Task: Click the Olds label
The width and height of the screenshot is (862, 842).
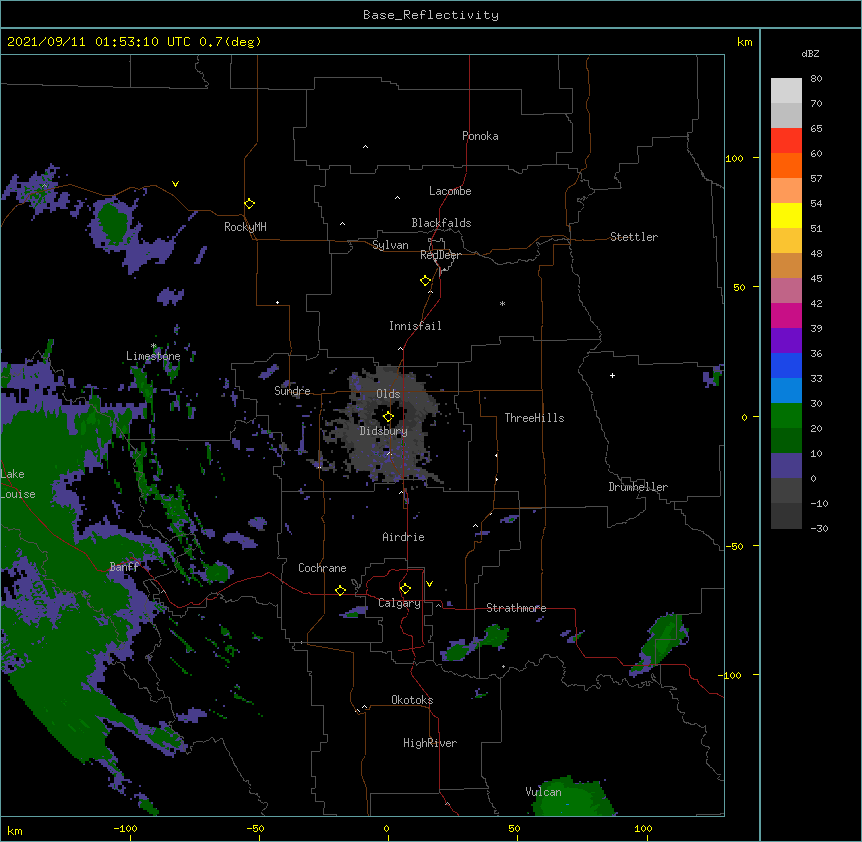Action: click(x=388, y=394)
